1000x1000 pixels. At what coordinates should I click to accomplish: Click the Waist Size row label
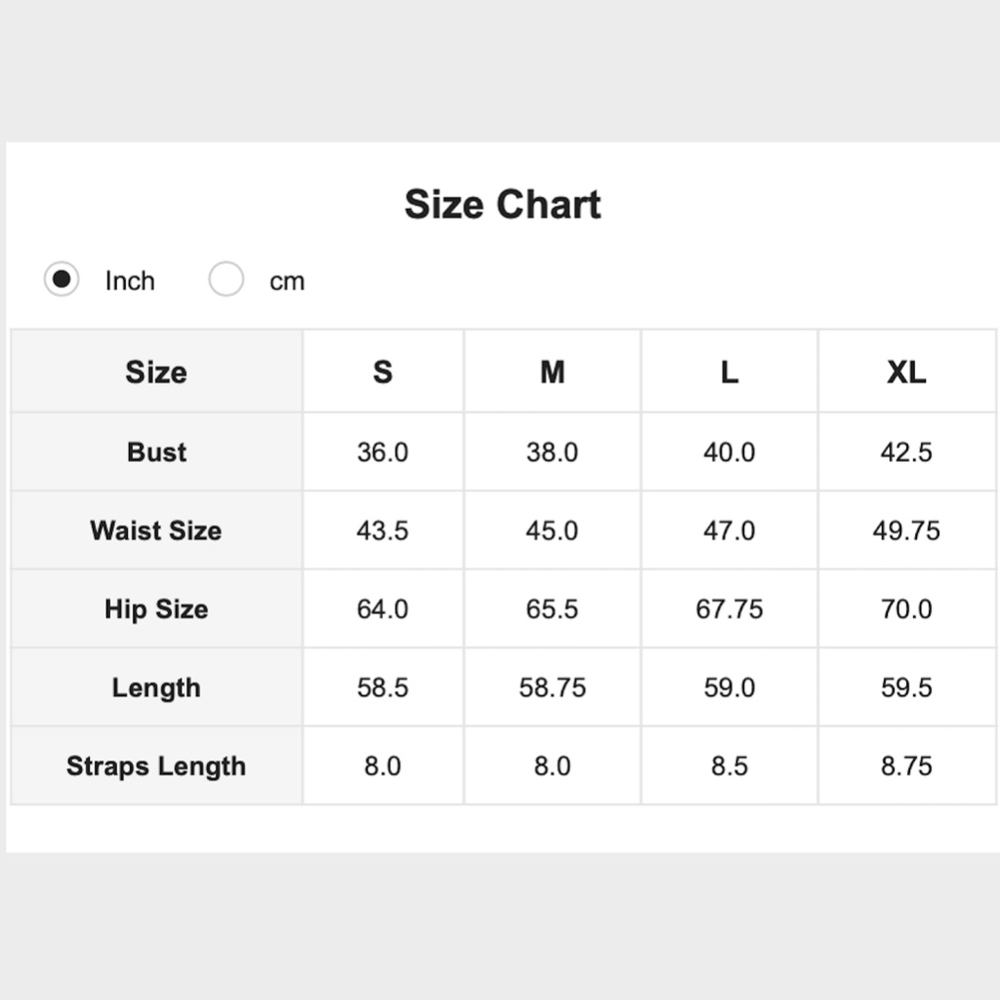pyautogui.click(x=156, y=530)
